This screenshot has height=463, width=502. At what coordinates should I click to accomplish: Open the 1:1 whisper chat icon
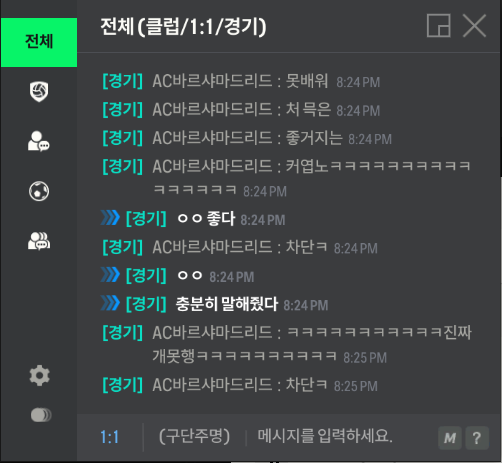point(39,141)
